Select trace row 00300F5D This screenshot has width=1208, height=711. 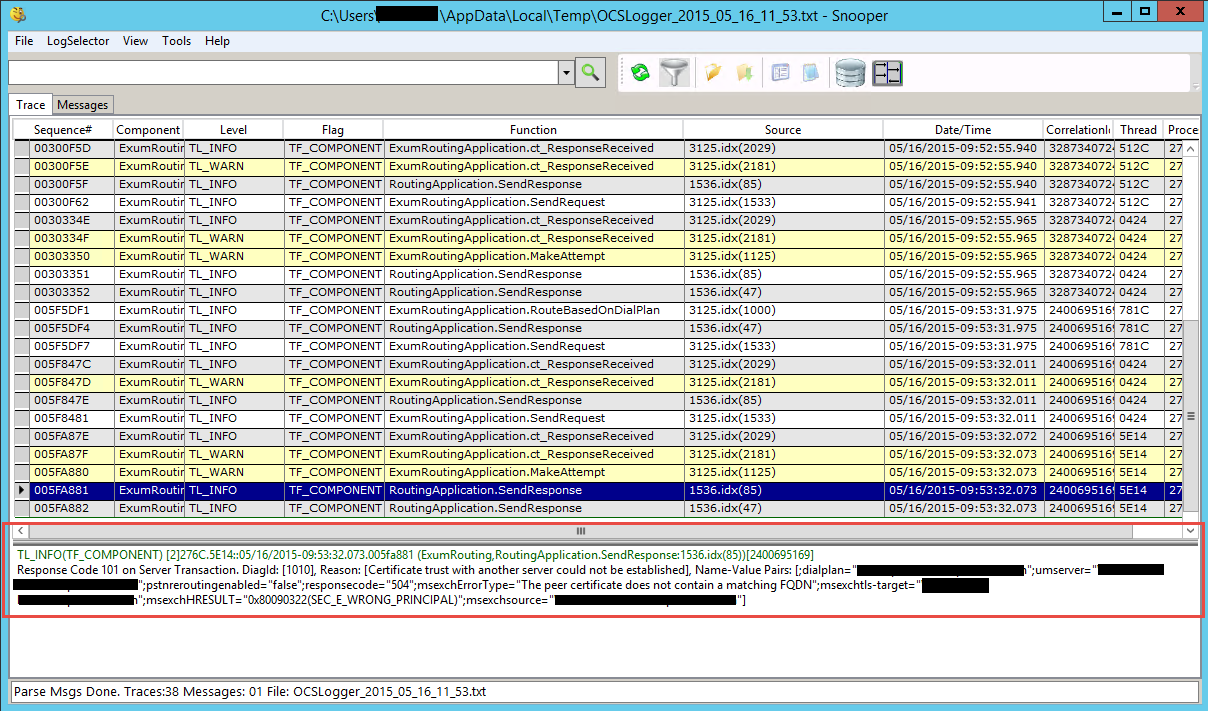pos(598,148)
